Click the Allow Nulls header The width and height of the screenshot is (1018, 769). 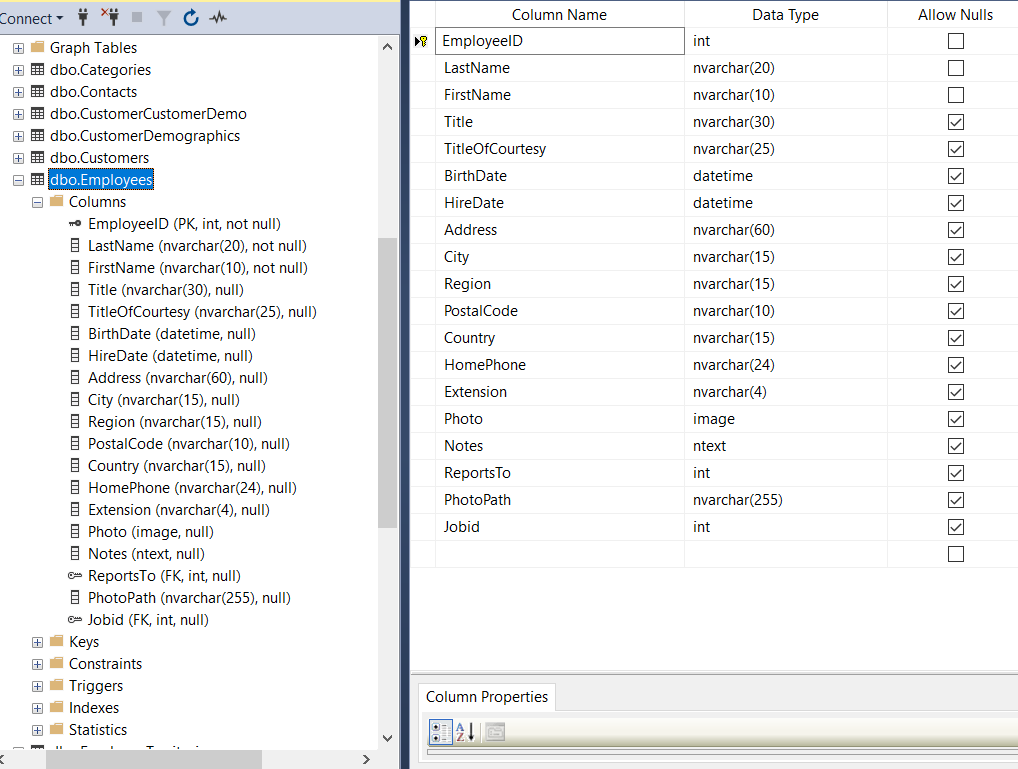[x=955, y=14]
